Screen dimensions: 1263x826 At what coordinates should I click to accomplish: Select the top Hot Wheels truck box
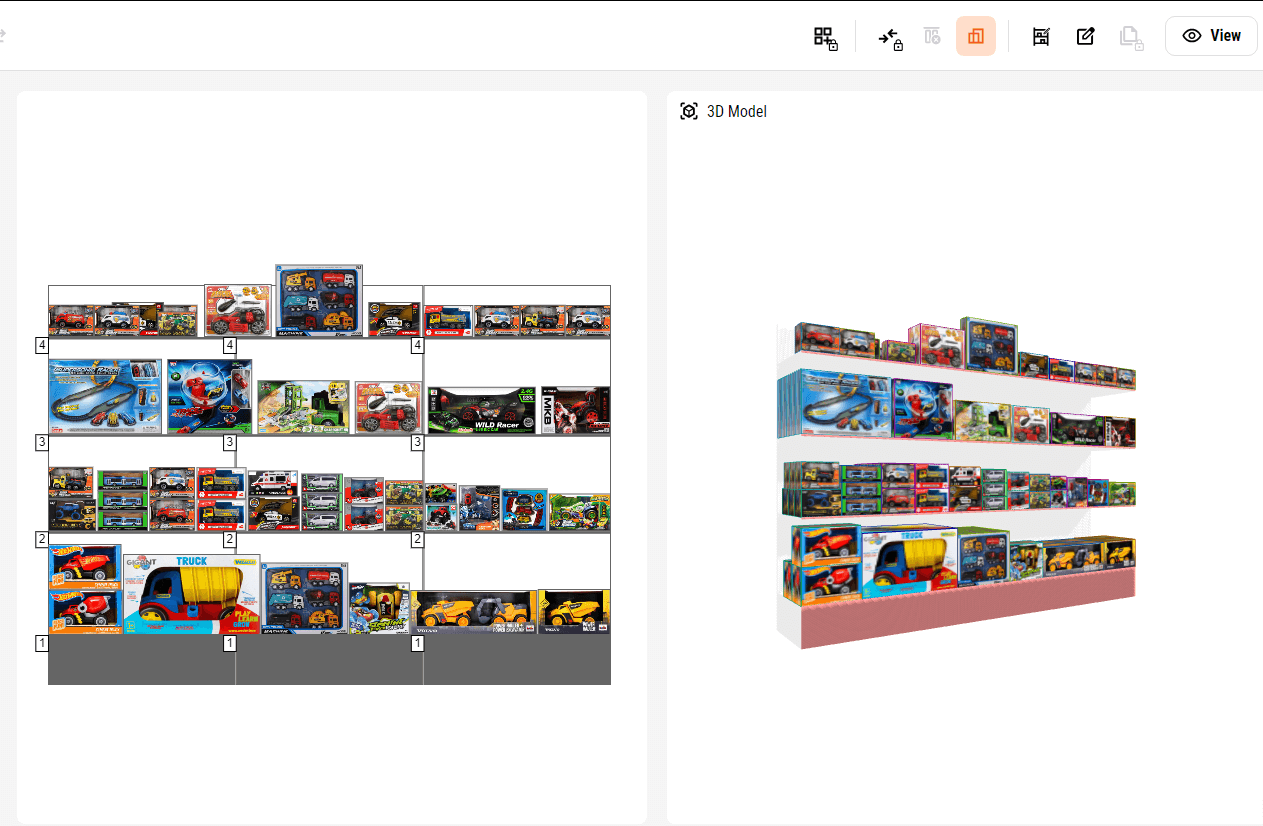pyautogui.click(x=85, y=567)
